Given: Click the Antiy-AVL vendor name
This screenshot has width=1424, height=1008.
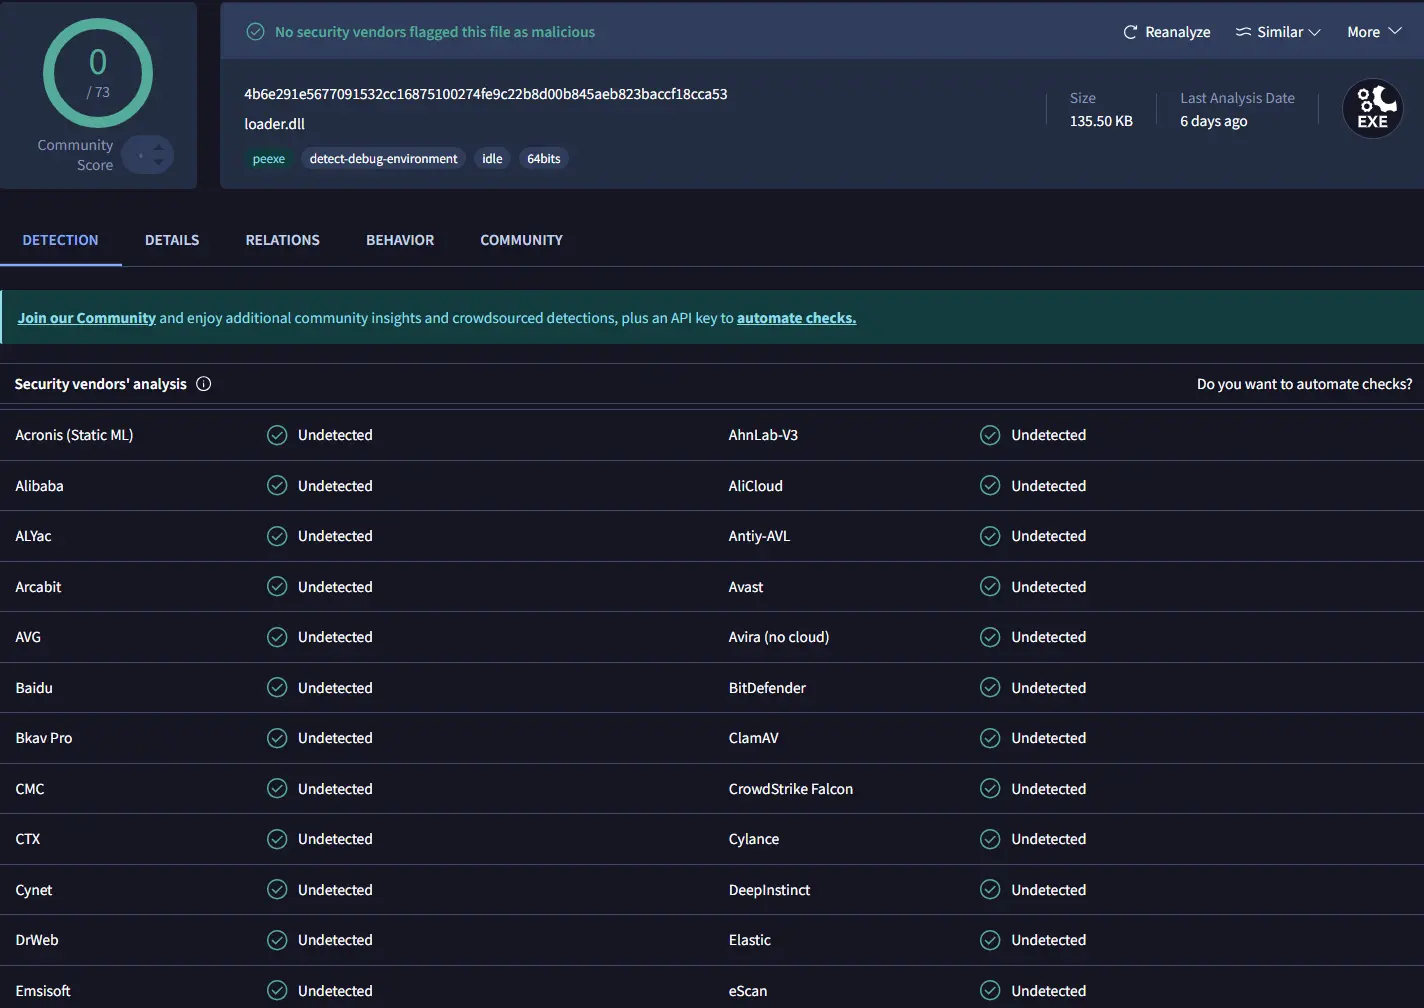Looking at the screenshot, I should click(759, 536).
